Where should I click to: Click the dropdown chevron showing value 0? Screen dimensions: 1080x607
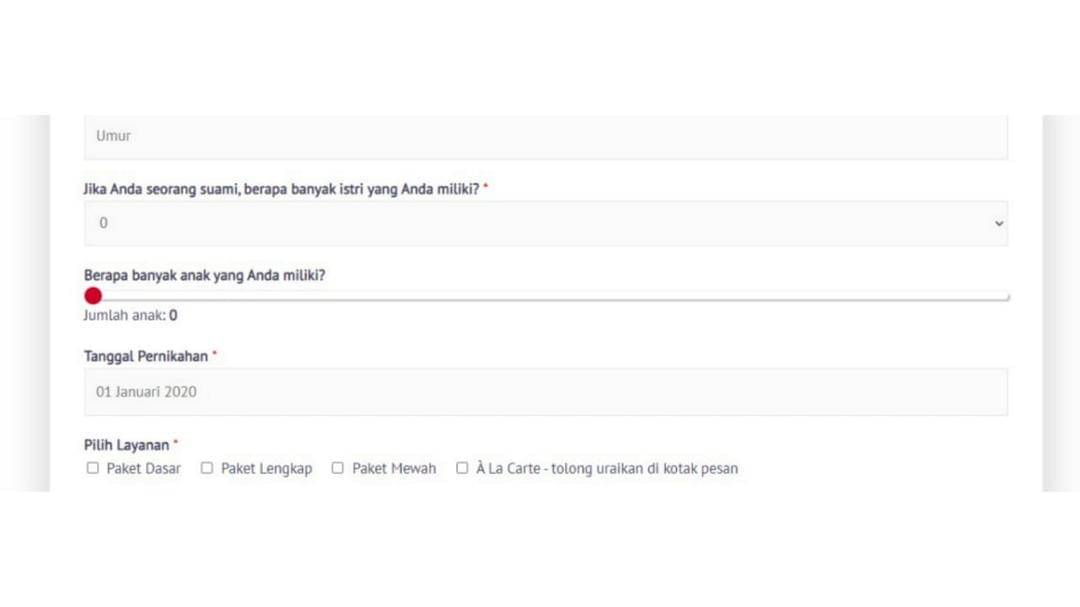(x=997, y=223)
